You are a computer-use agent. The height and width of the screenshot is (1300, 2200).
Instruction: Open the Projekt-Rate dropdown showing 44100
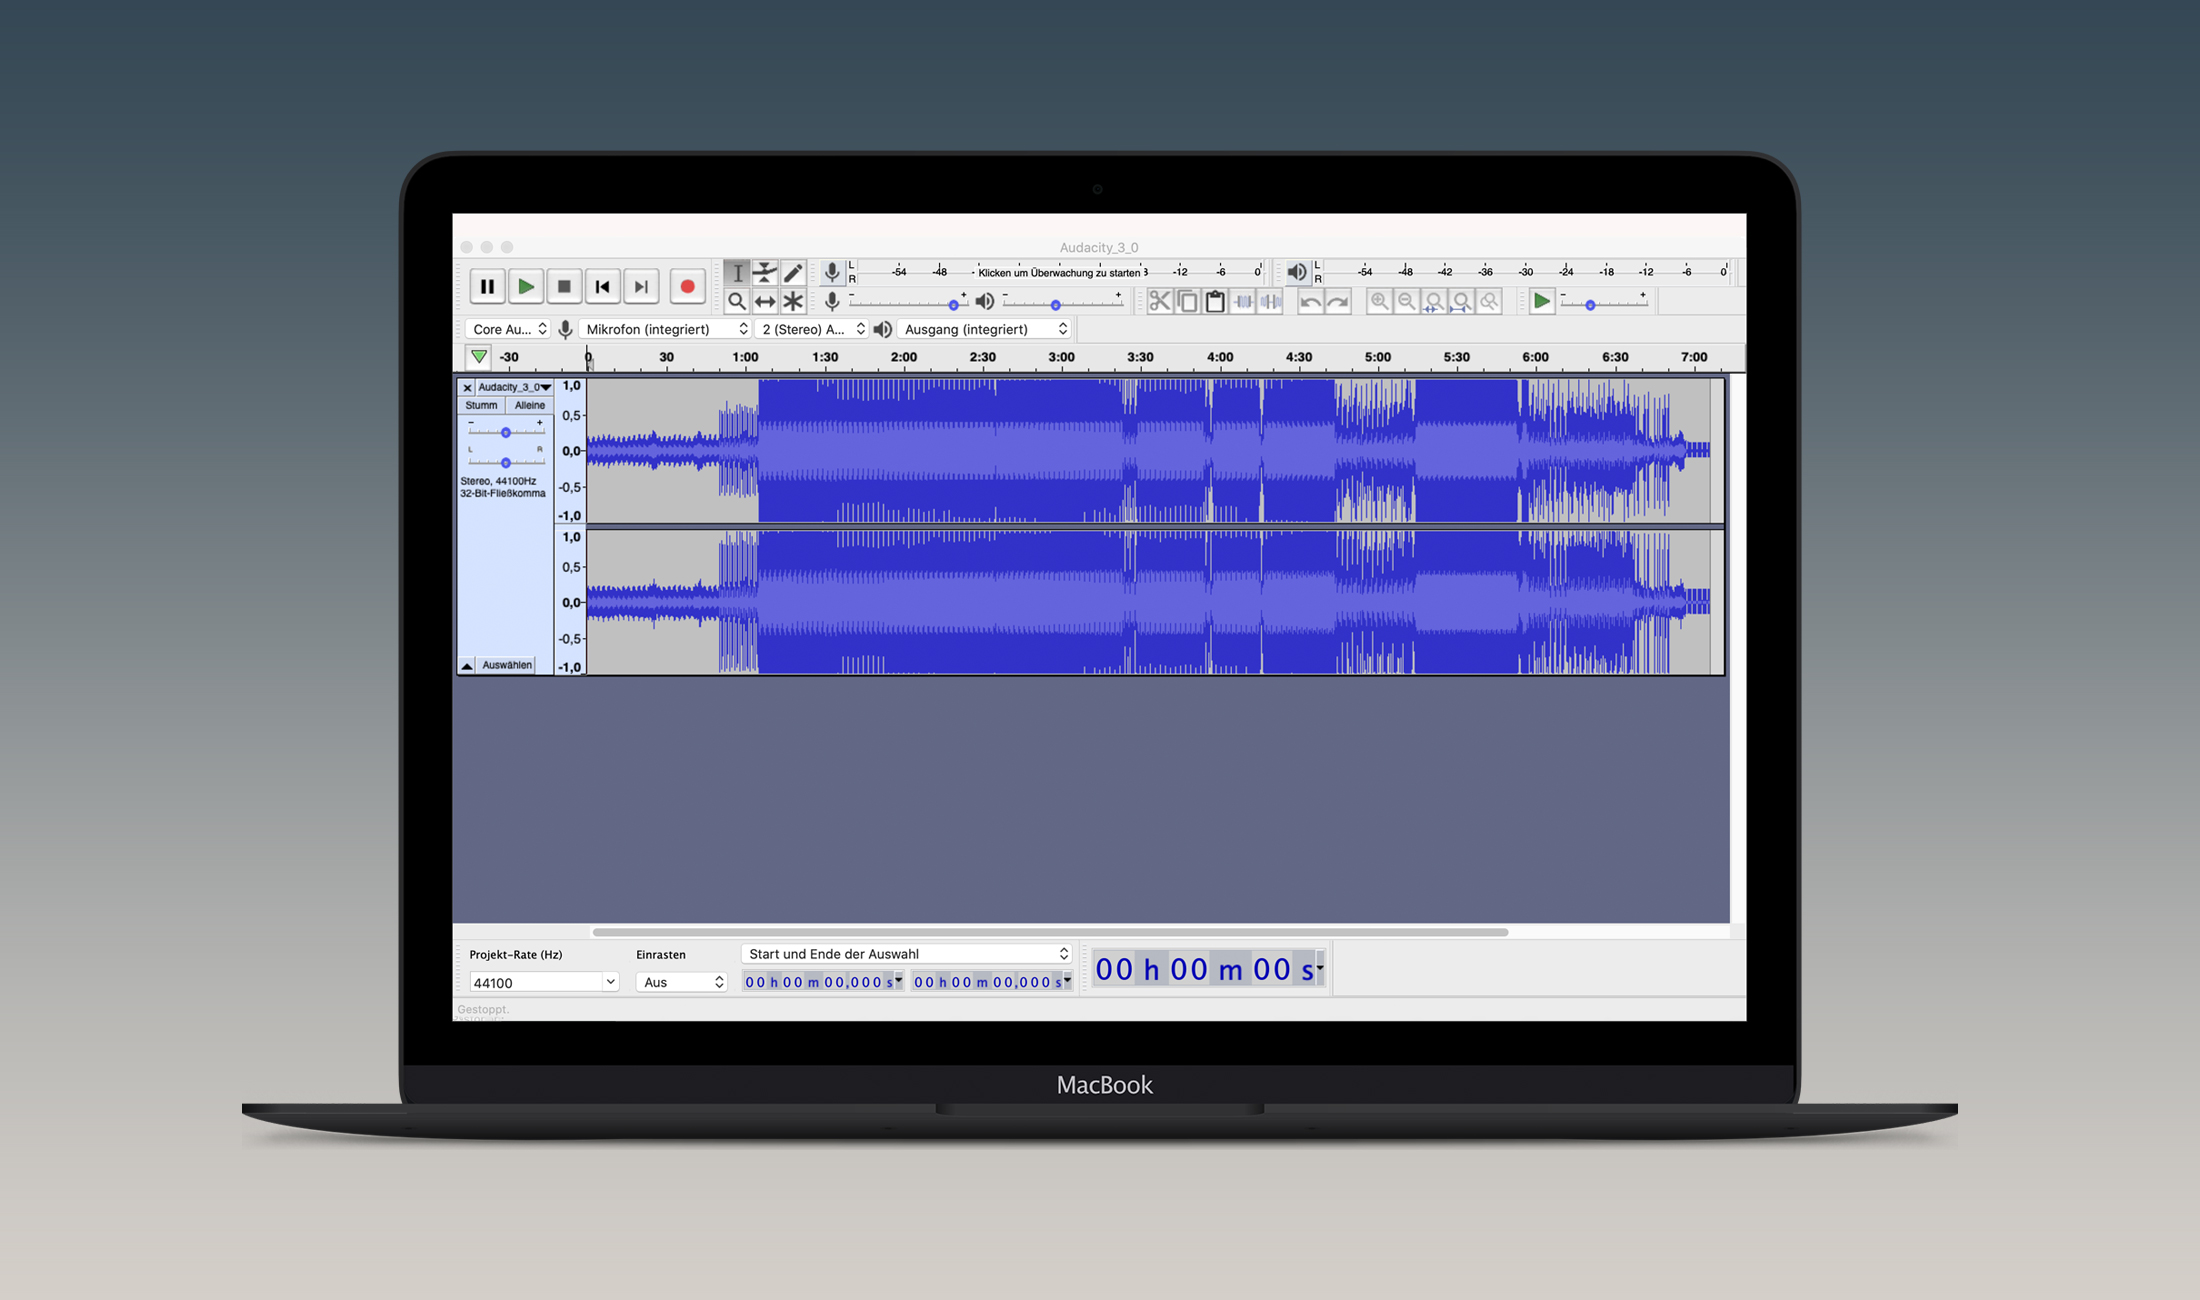click(543, 981)
